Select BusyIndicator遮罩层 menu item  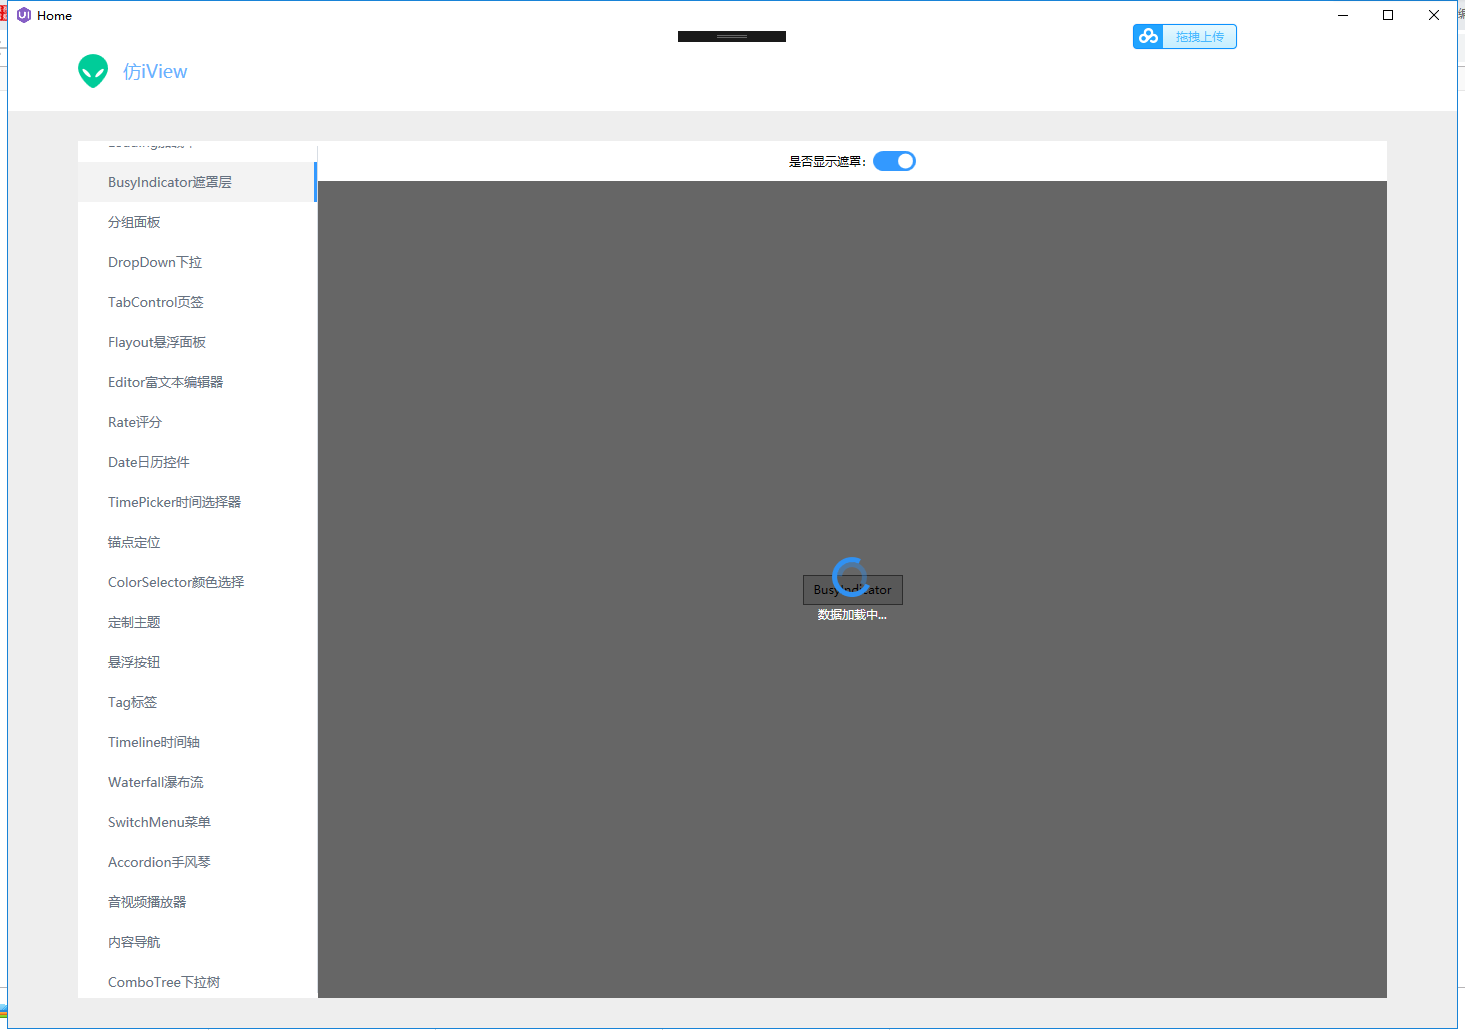tap(197, 182)
